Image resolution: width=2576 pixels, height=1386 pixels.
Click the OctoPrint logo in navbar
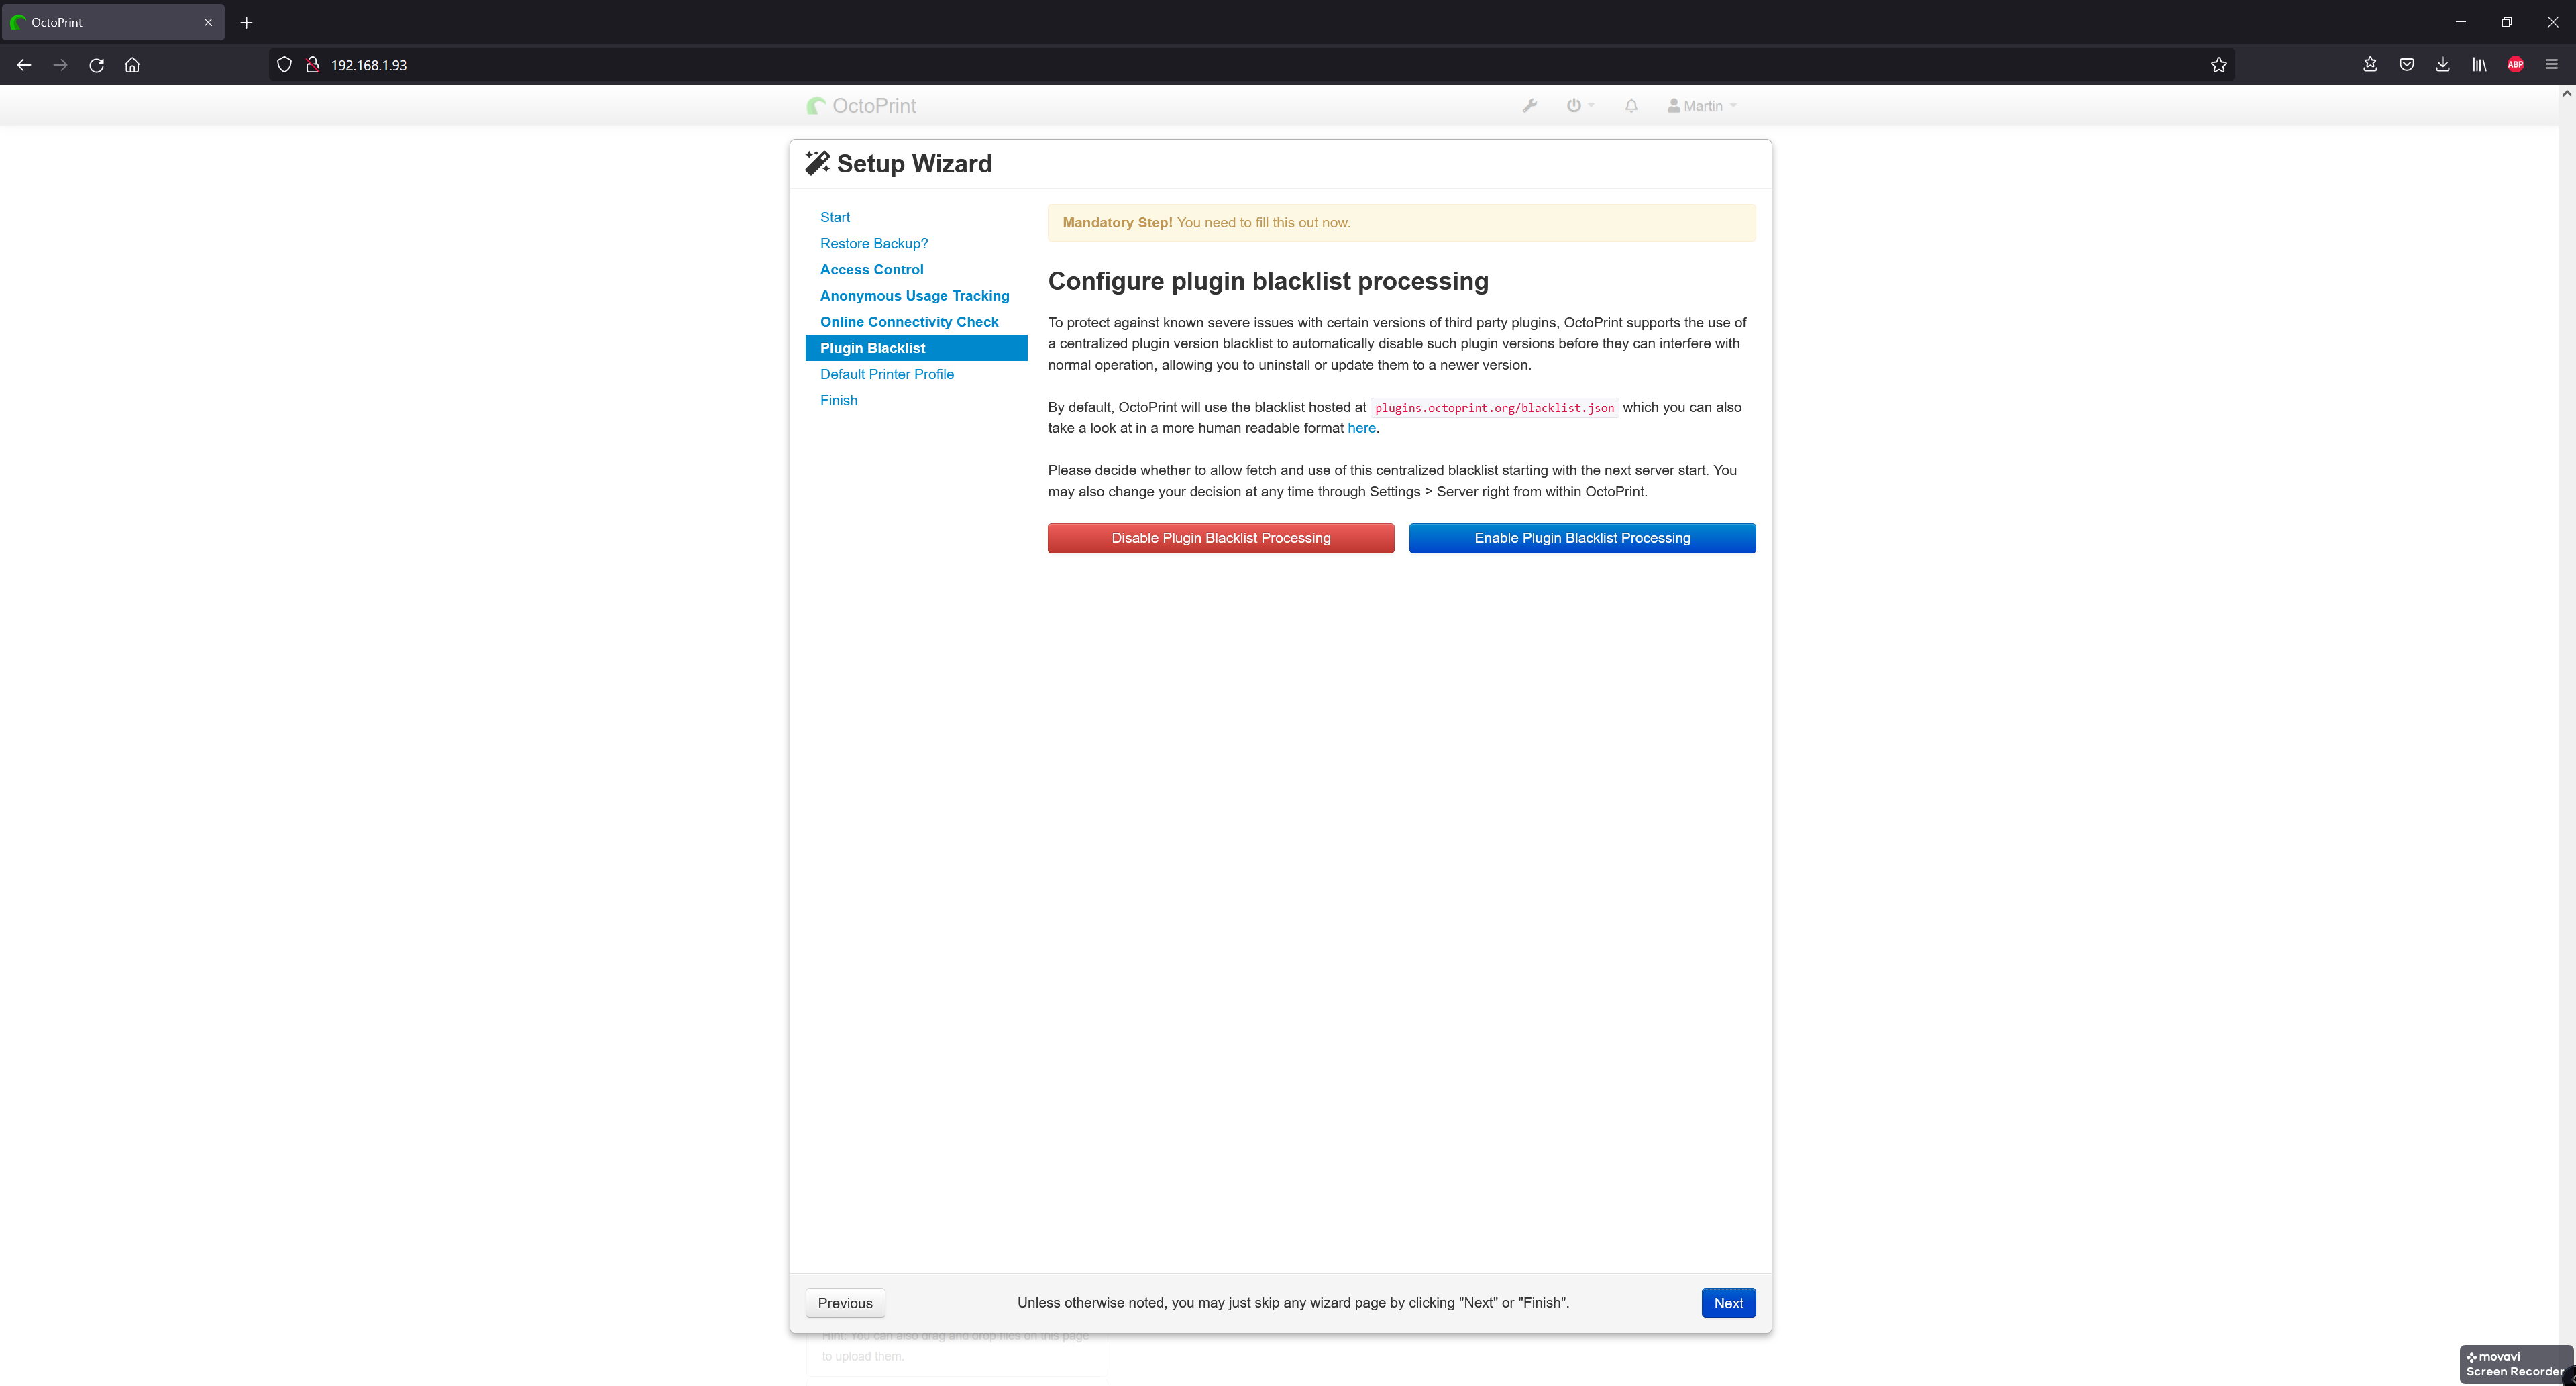tap(861, 105)
